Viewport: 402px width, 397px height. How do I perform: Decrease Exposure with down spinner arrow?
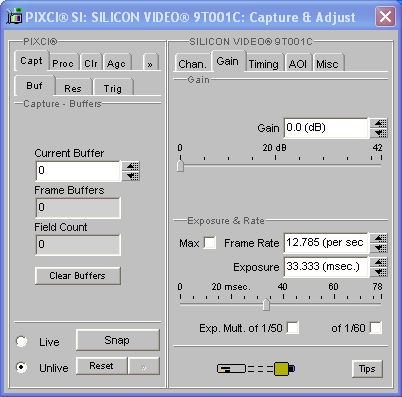tap(379, 272)
